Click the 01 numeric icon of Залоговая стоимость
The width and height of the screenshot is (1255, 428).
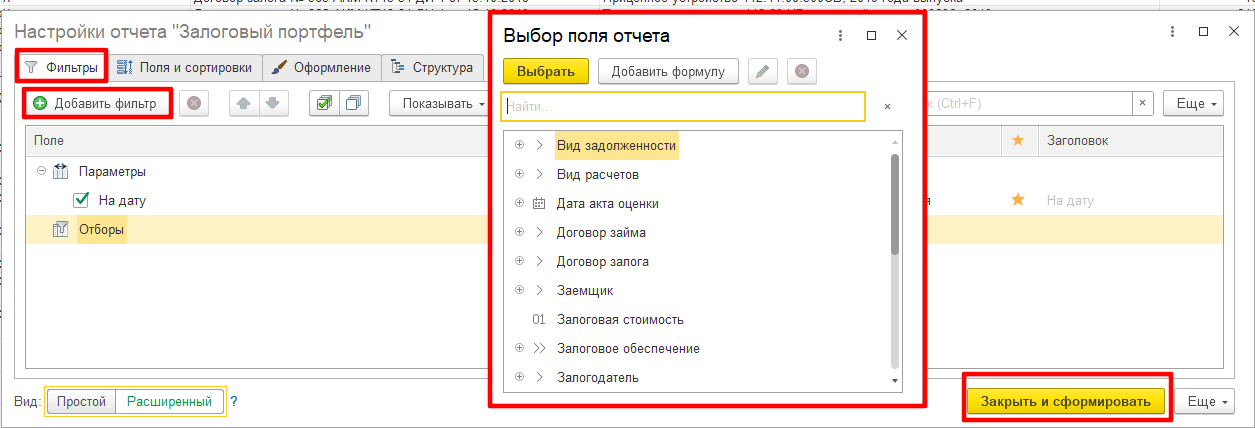tap(539, 319)
